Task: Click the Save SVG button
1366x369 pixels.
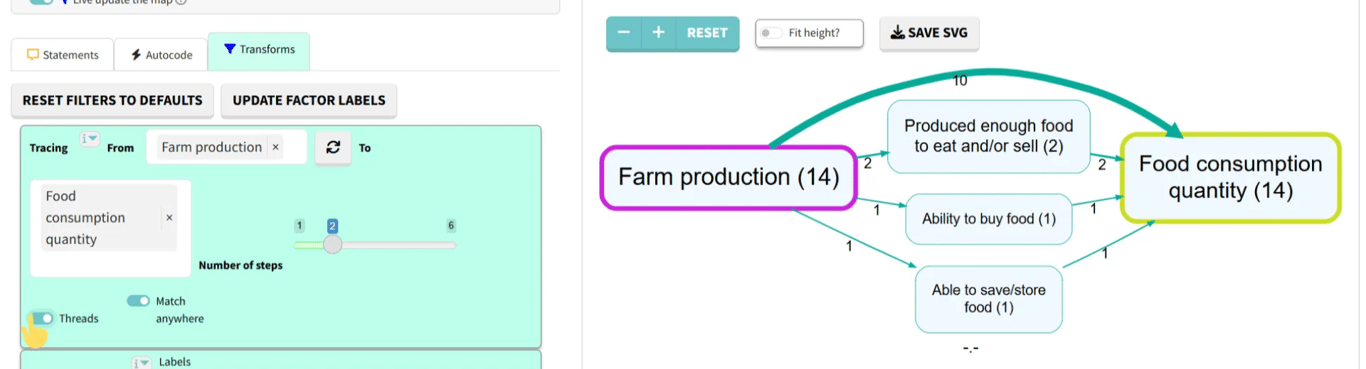Action: point(929,33)
